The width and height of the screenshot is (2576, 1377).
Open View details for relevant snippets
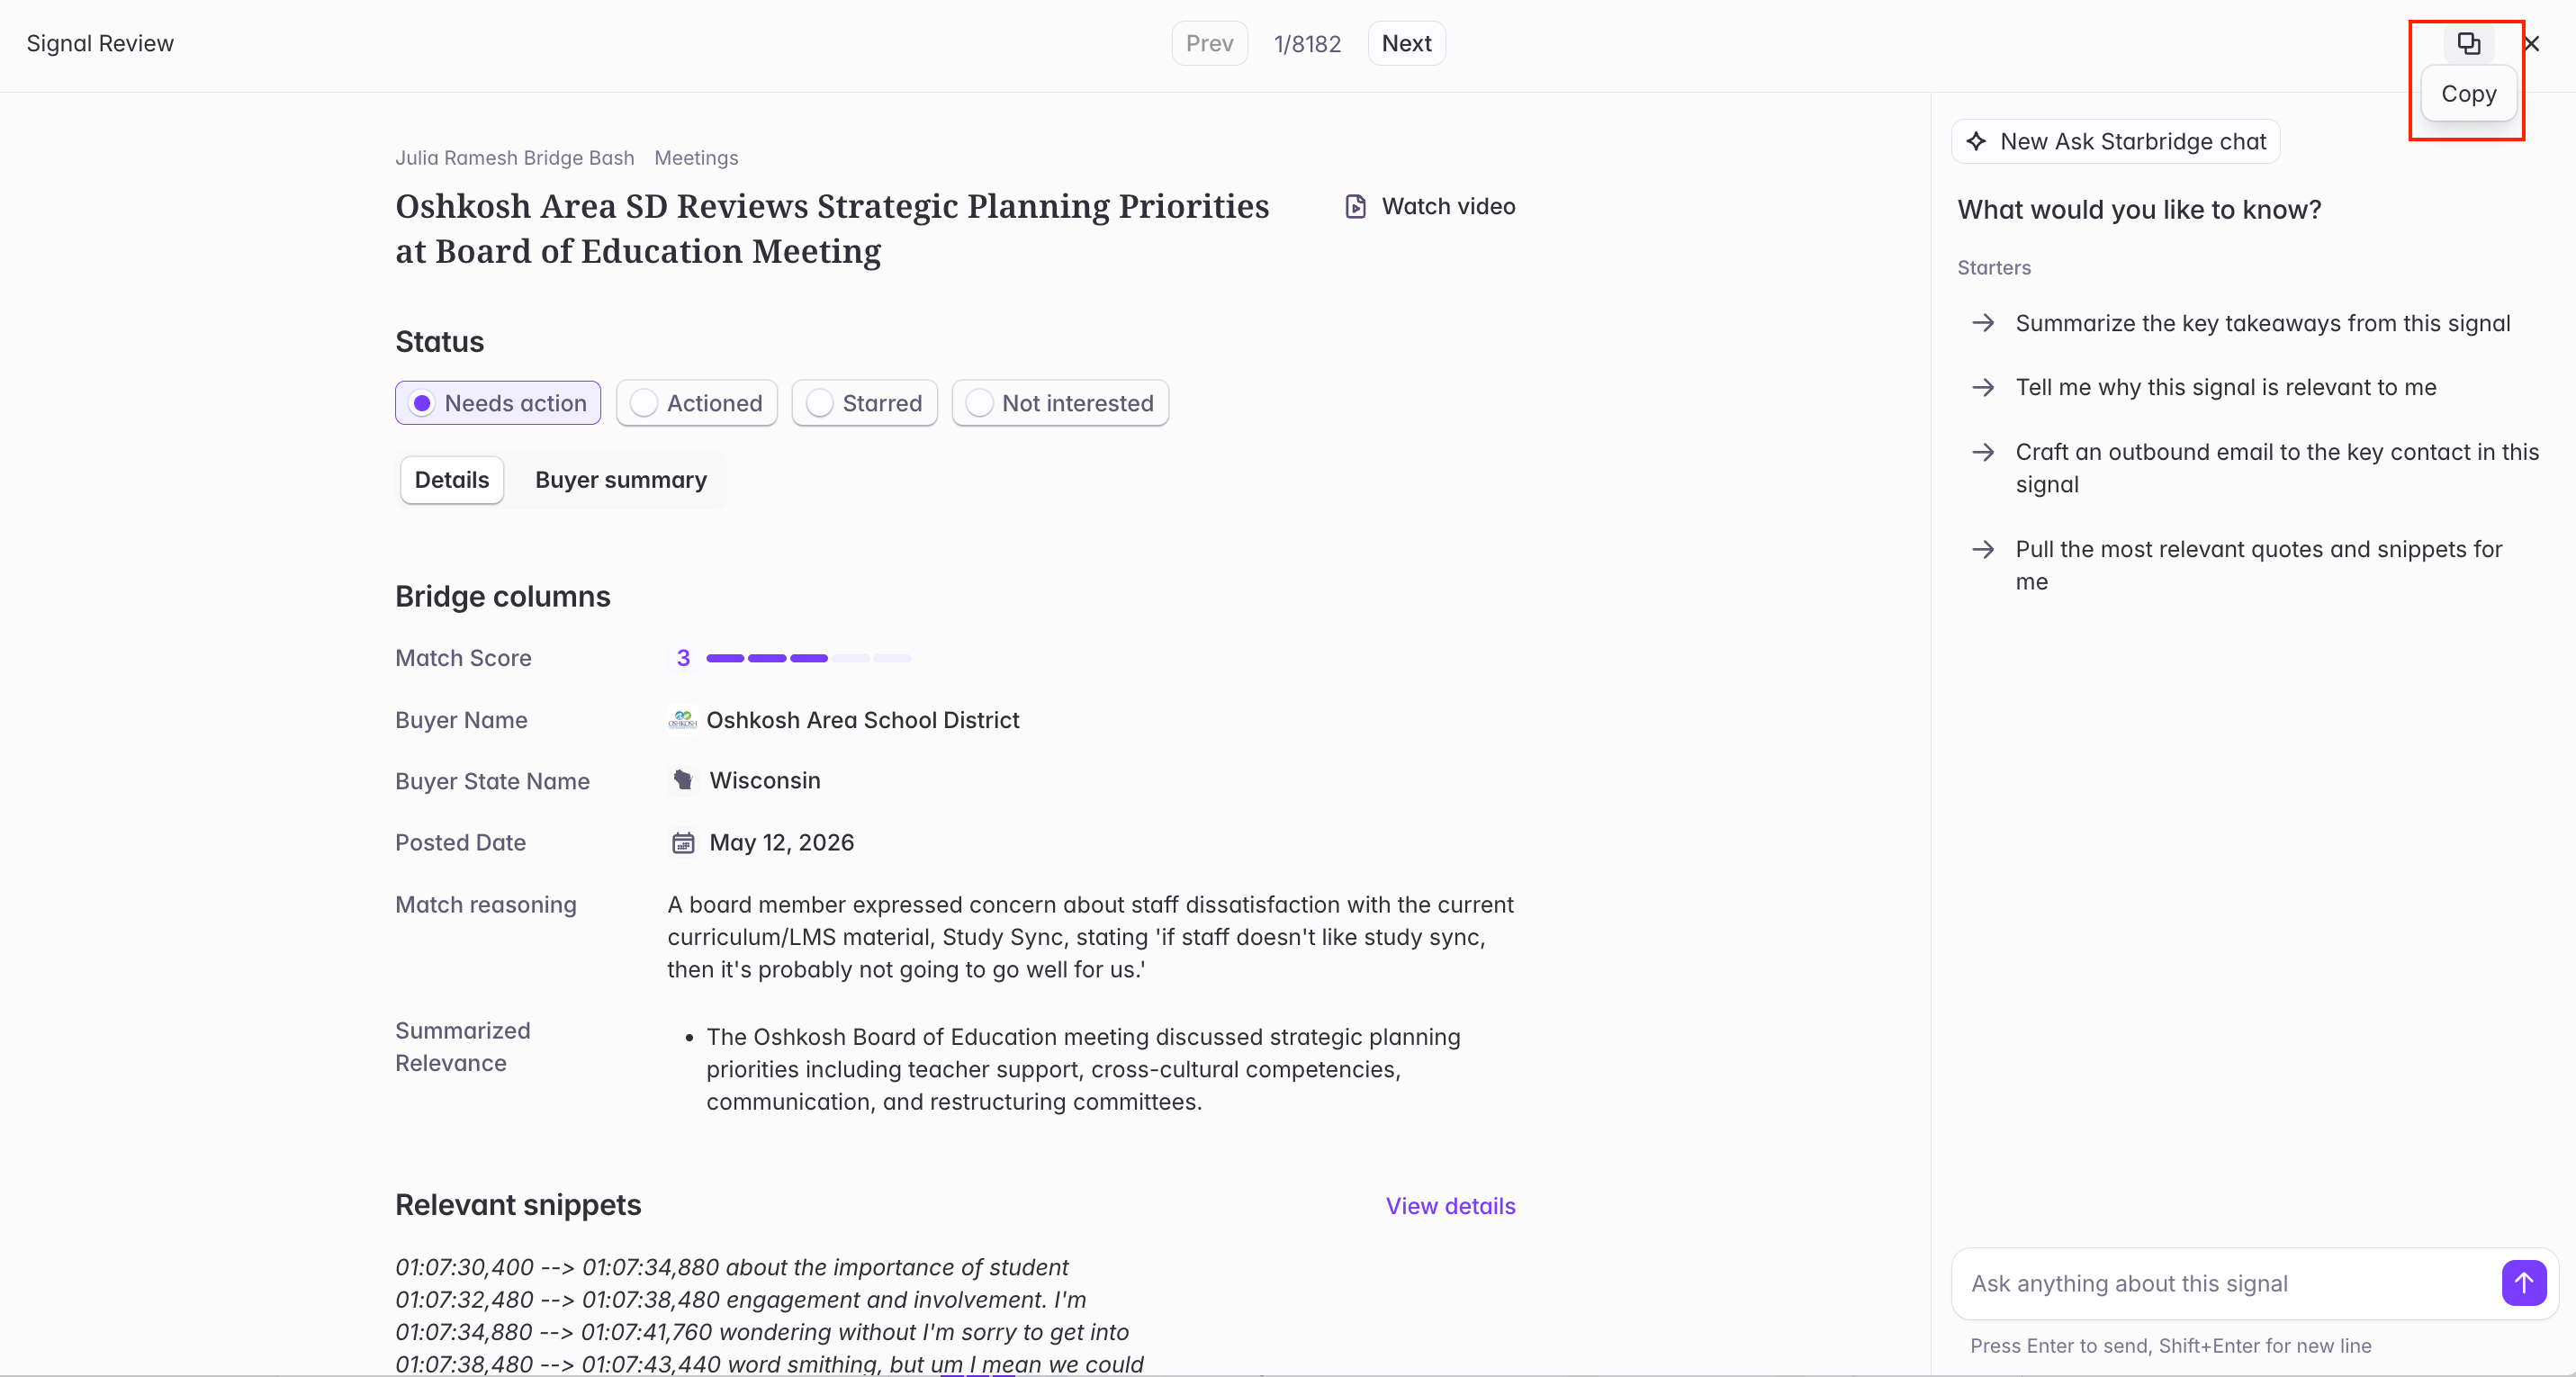pyautogui.click(x=1450, y=1206)
